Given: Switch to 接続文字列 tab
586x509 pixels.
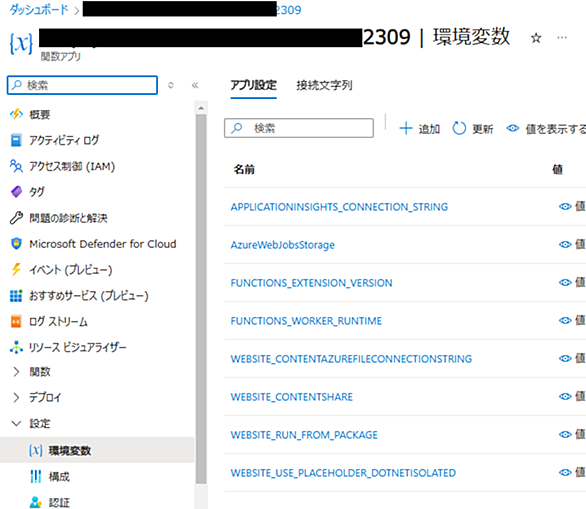Looking at the screenshot, I should (324, 85).
